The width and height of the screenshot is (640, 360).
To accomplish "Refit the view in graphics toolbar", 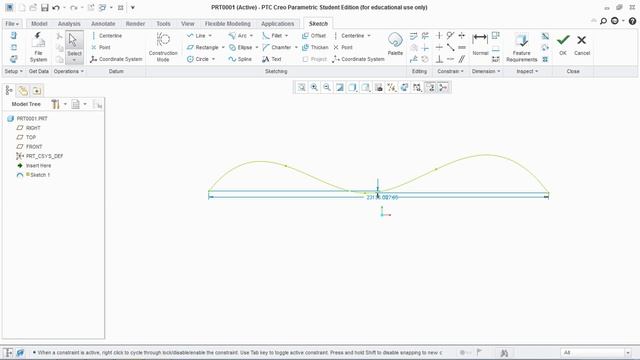I will click(301, 87).
